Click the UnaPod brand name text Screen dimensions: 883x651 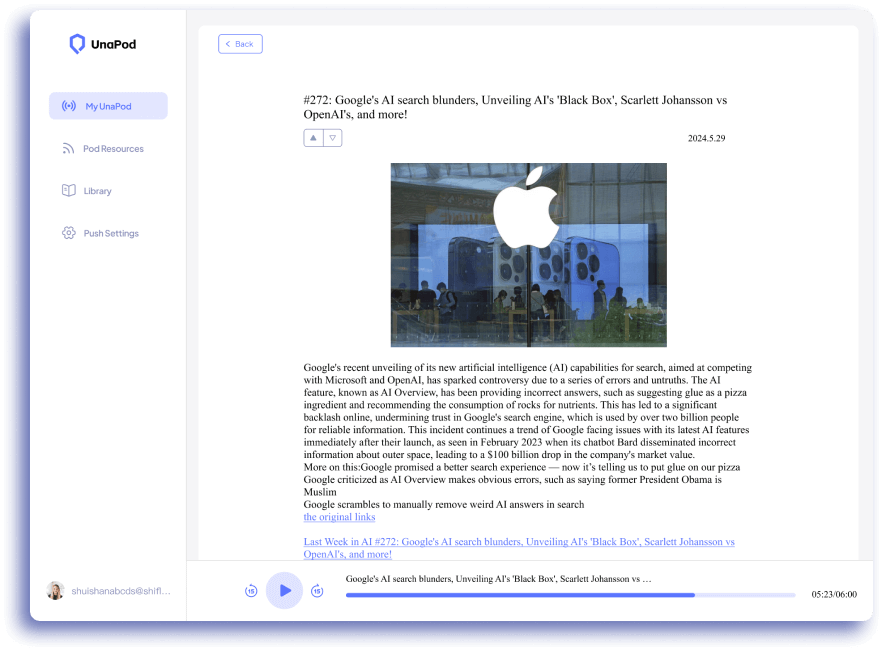(x=113, y=44)
